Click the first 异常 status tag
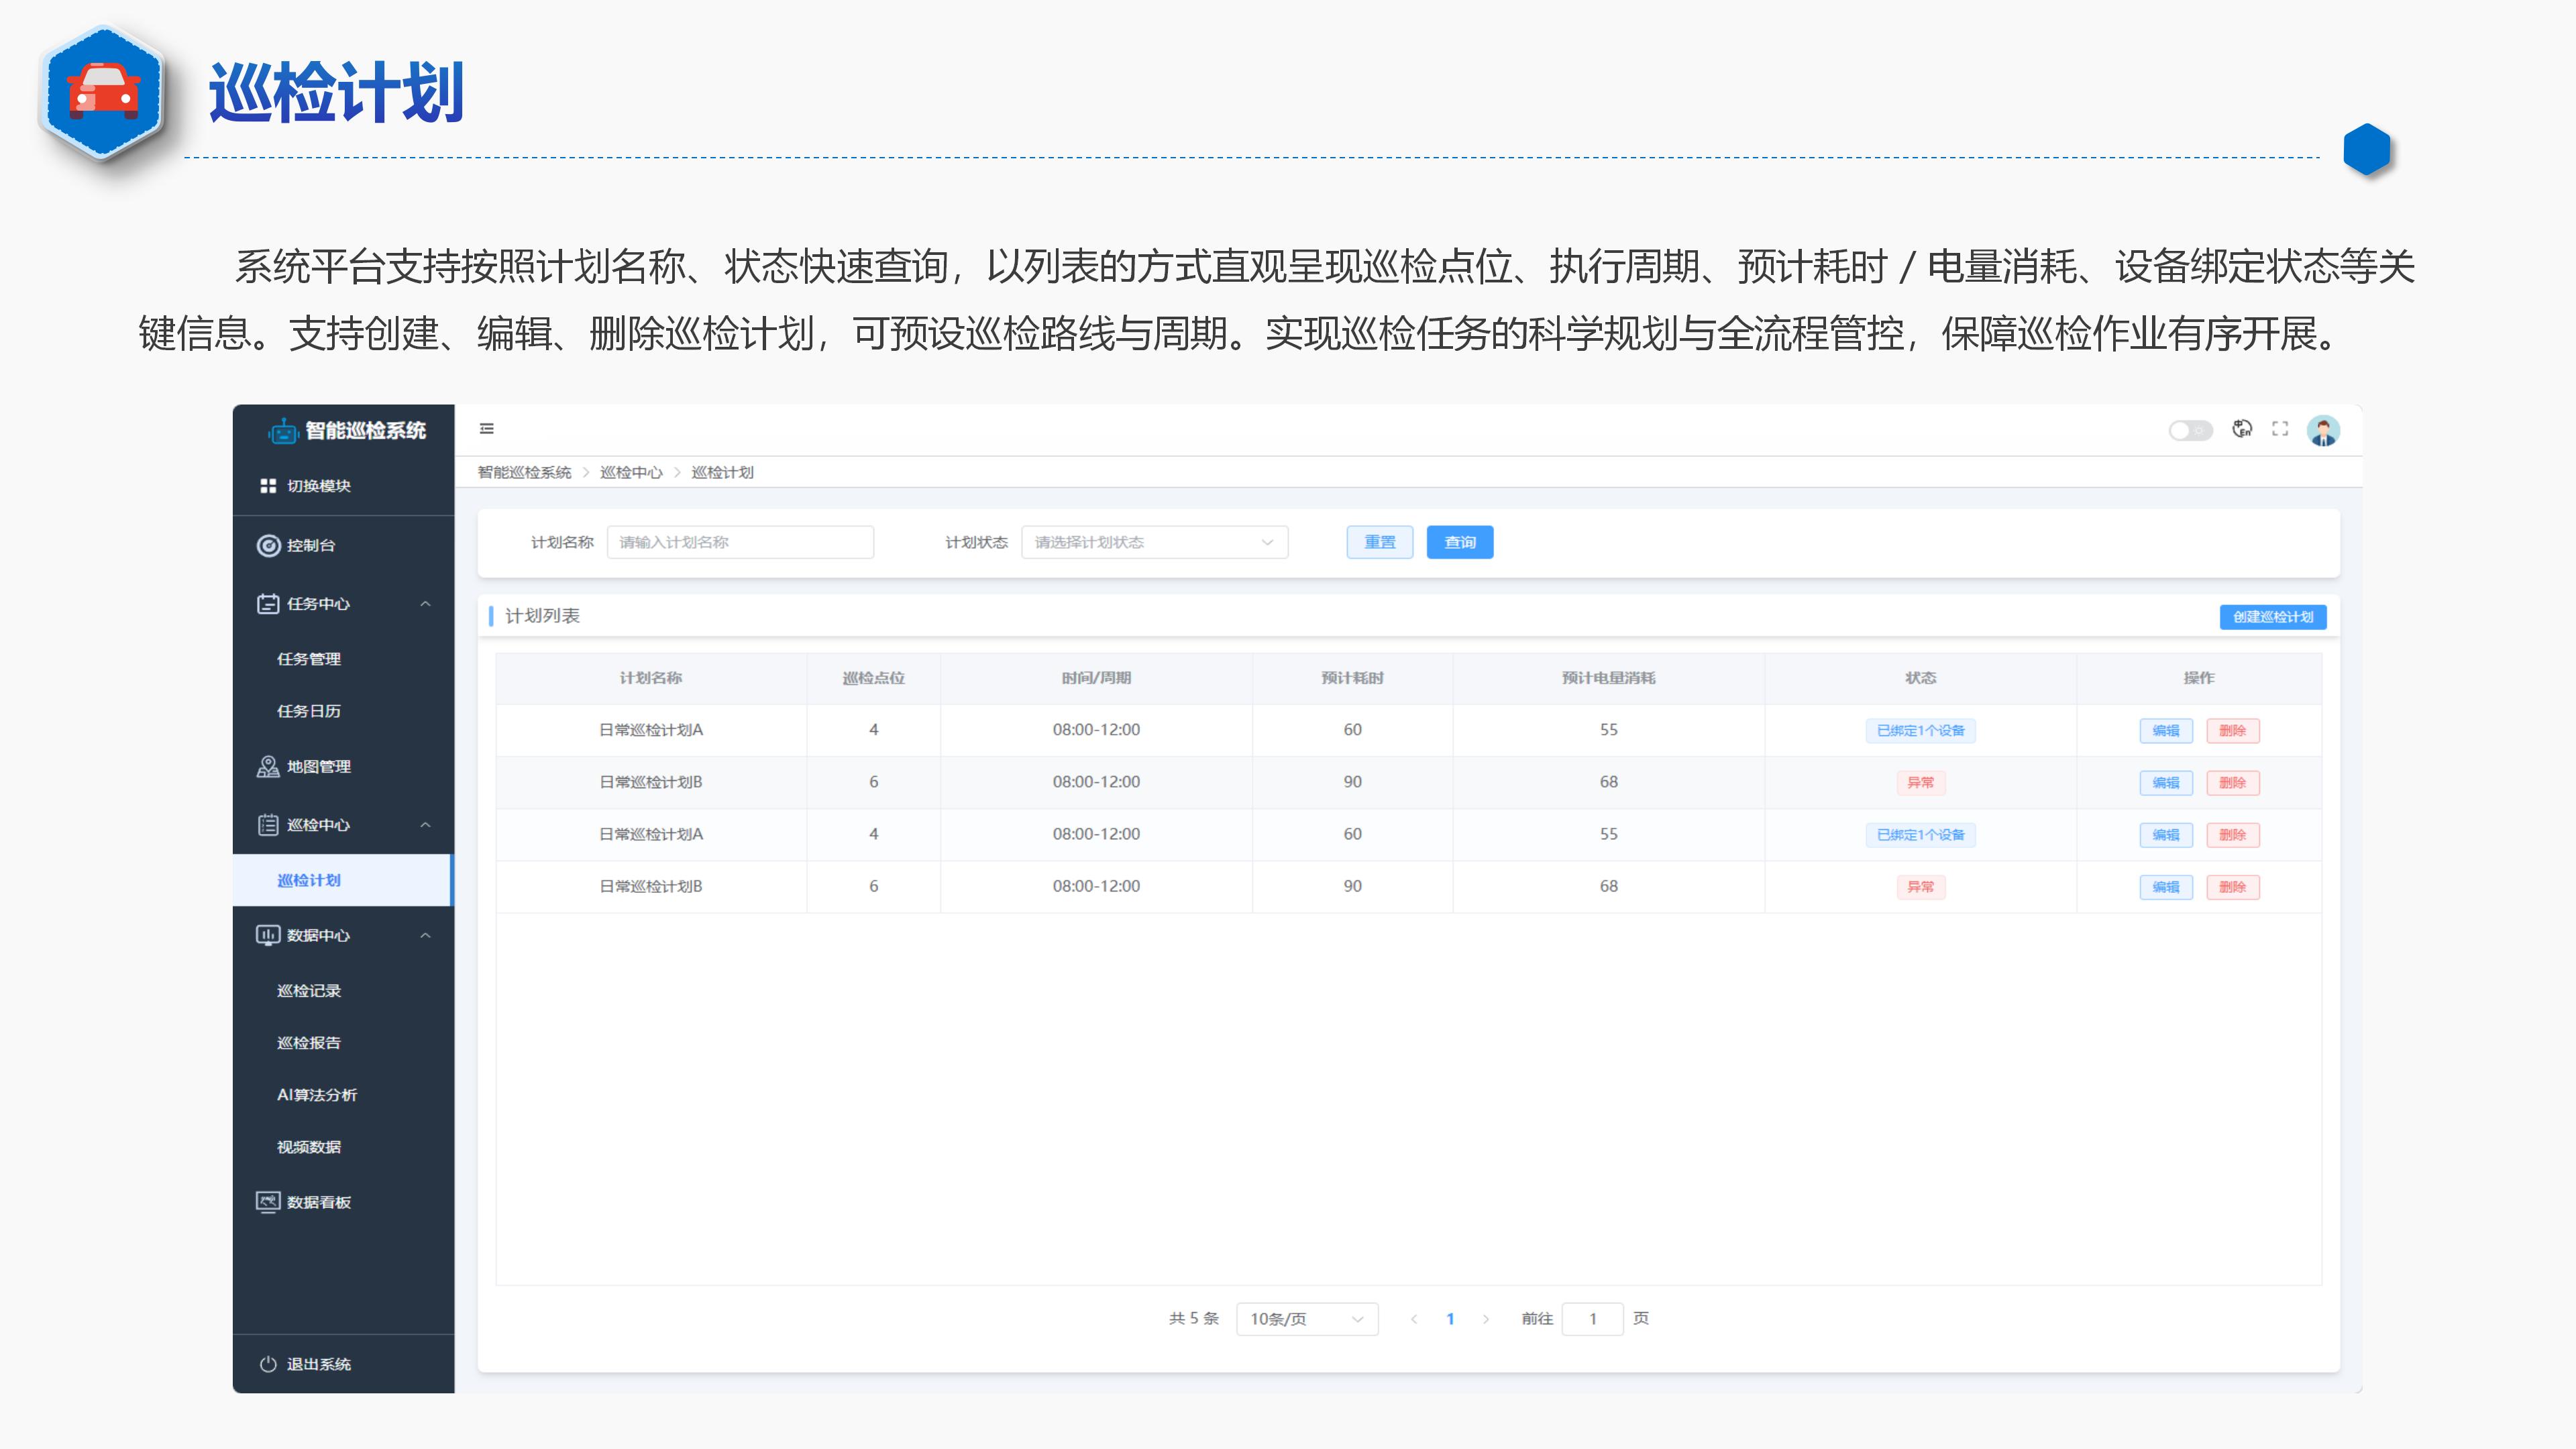2576x1449 pixels. click(x=1920, y=783)
